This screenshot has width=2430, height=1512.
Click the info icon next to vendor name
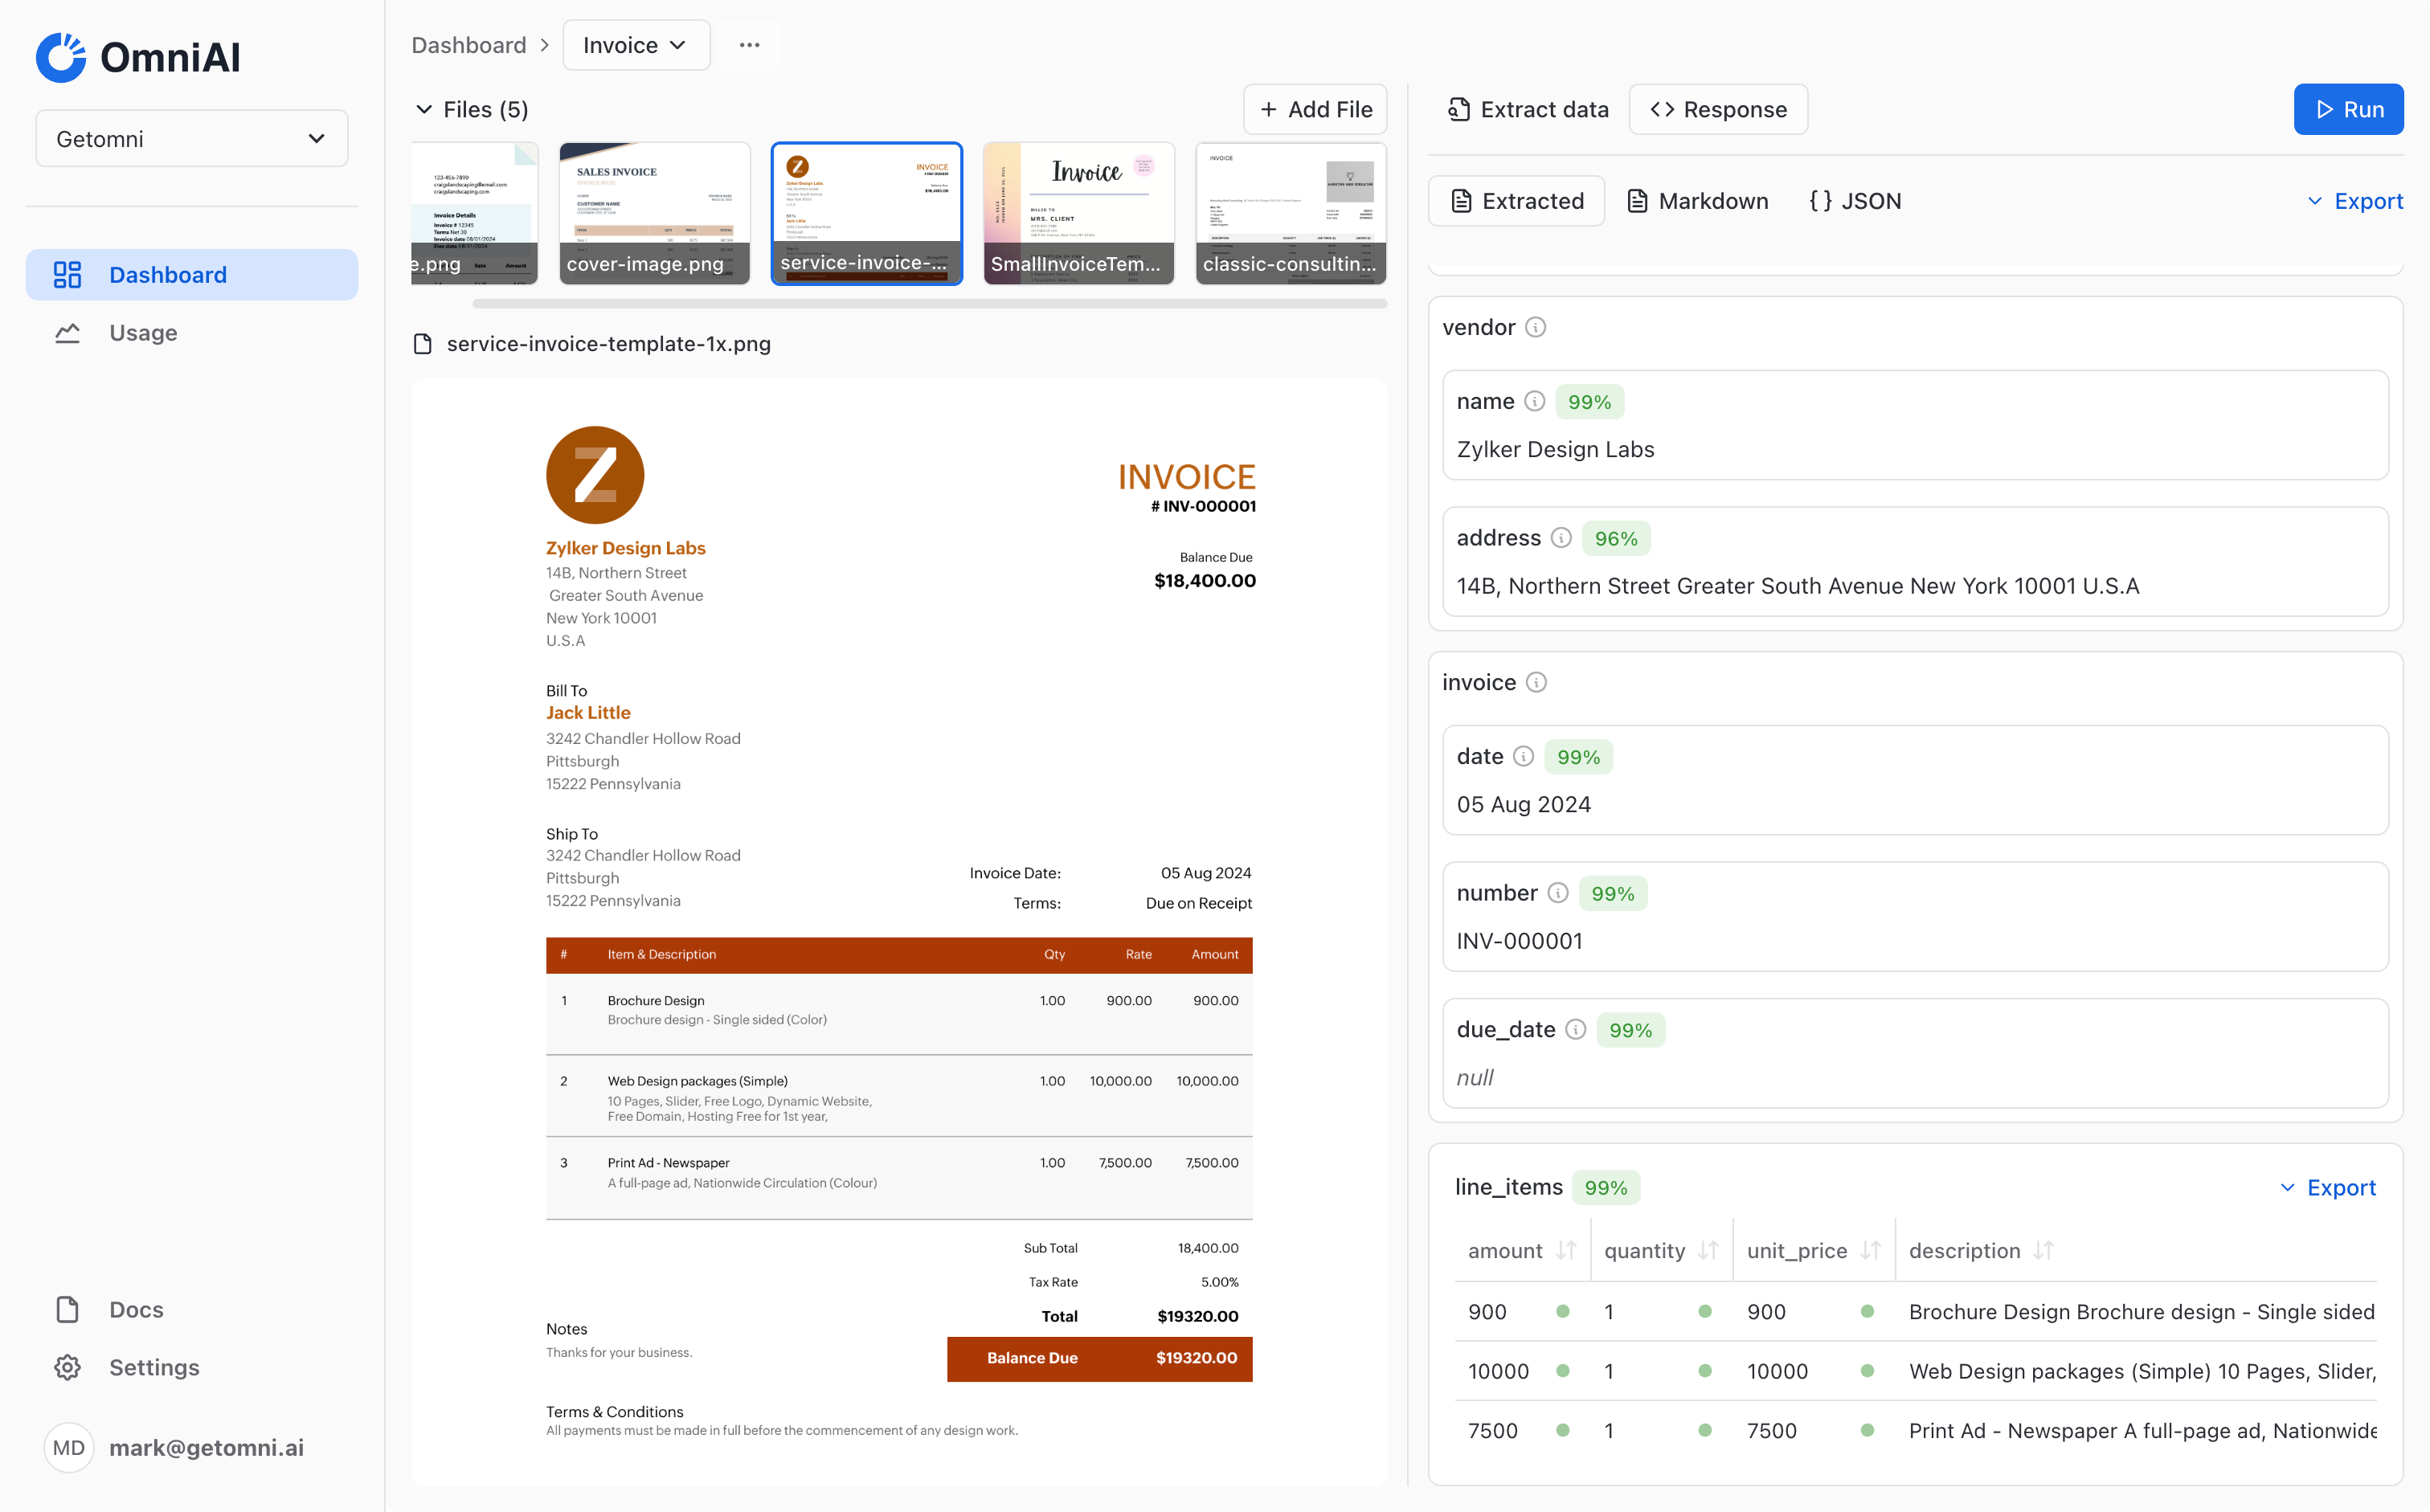coord(1535,401)
